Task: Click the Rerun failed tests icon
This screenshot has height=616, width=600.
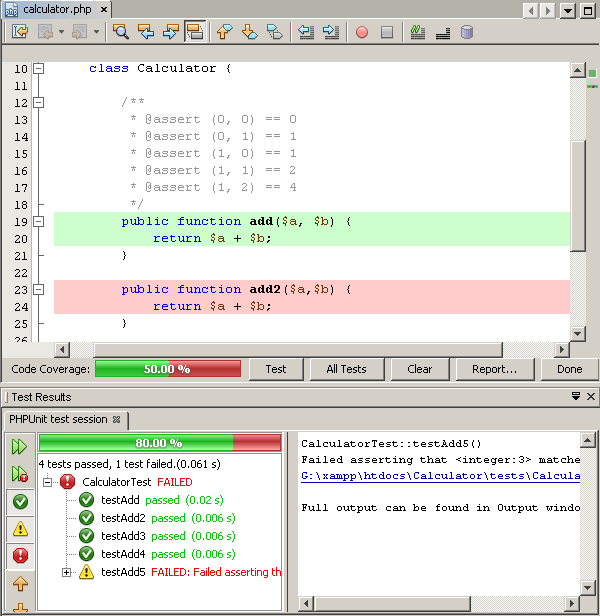Action: 19,474
